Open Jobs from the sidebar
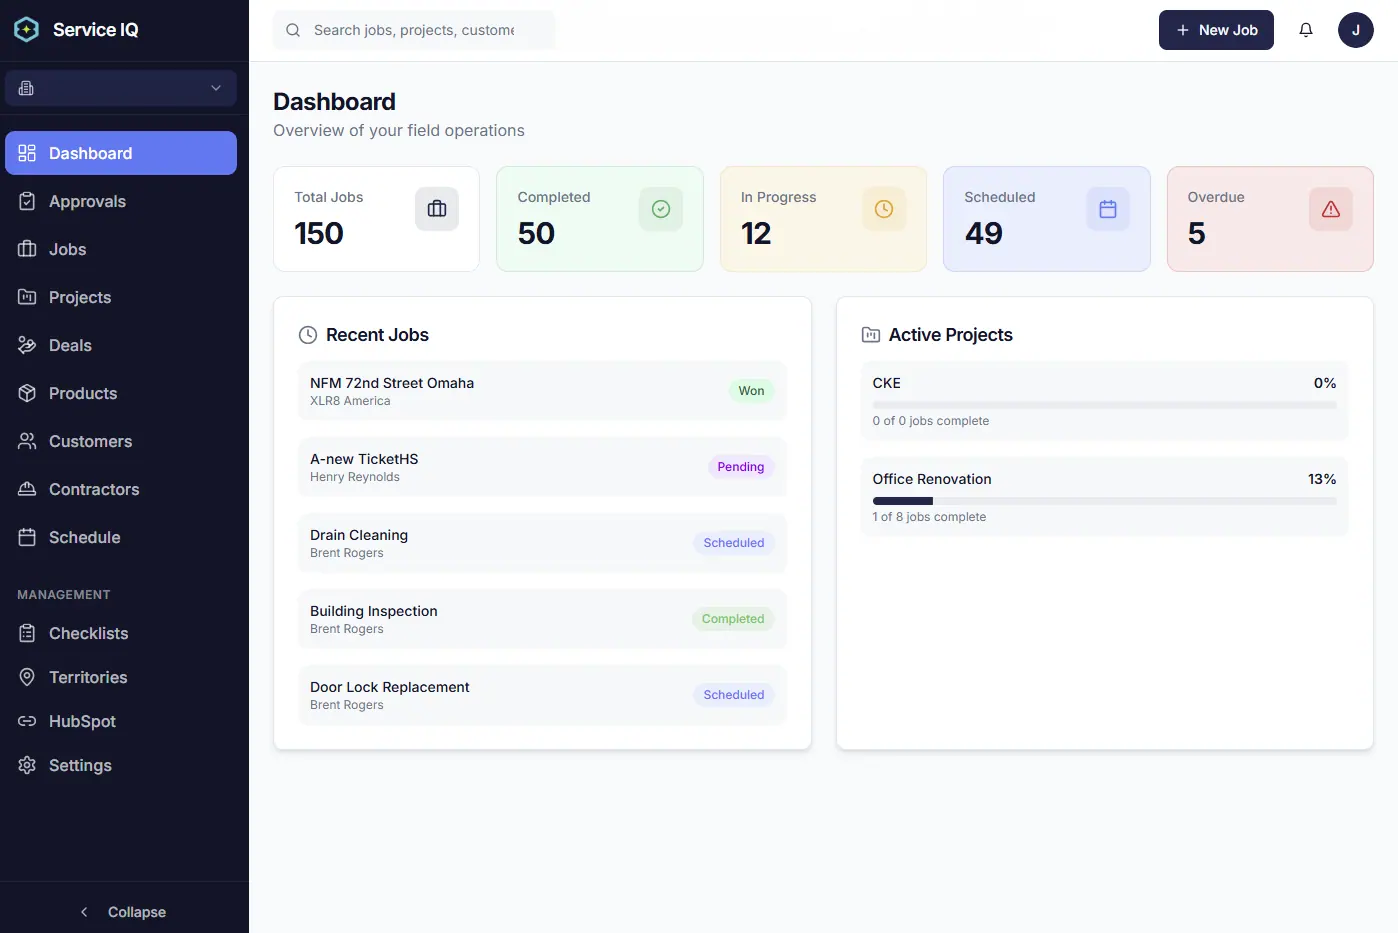This screenshot has width=1398, height=933. [121, 249]
